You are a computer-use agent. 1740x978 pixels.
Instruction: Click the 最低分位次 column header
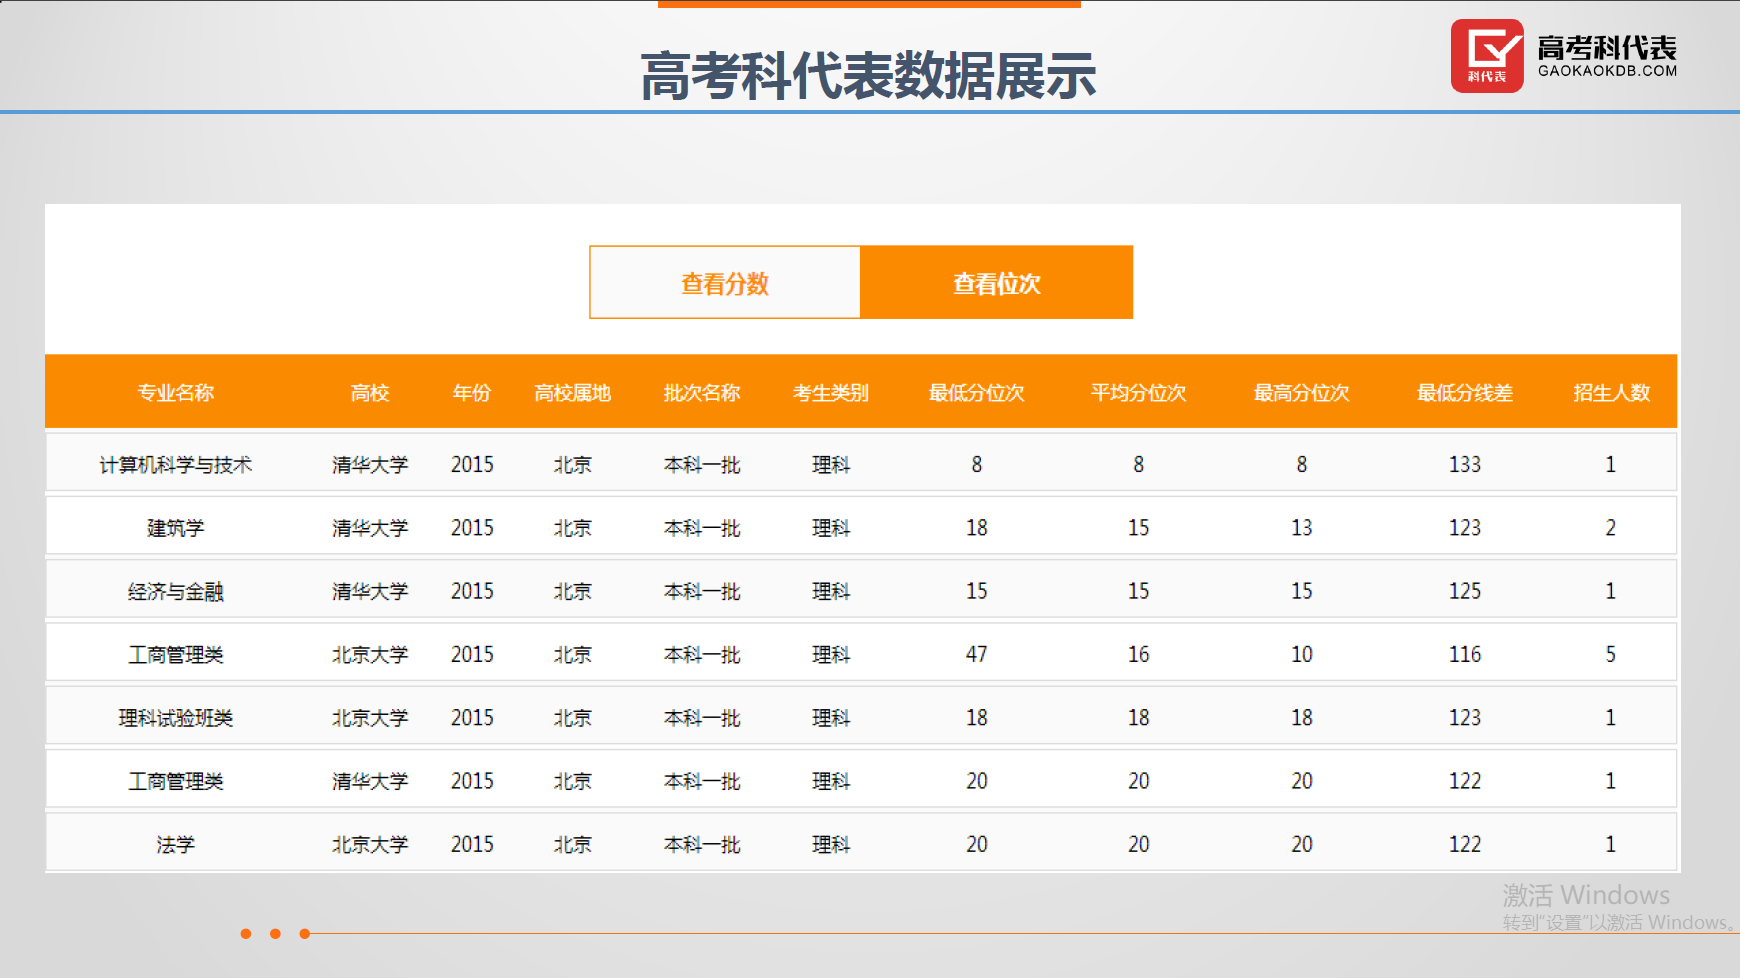(976, 393)
